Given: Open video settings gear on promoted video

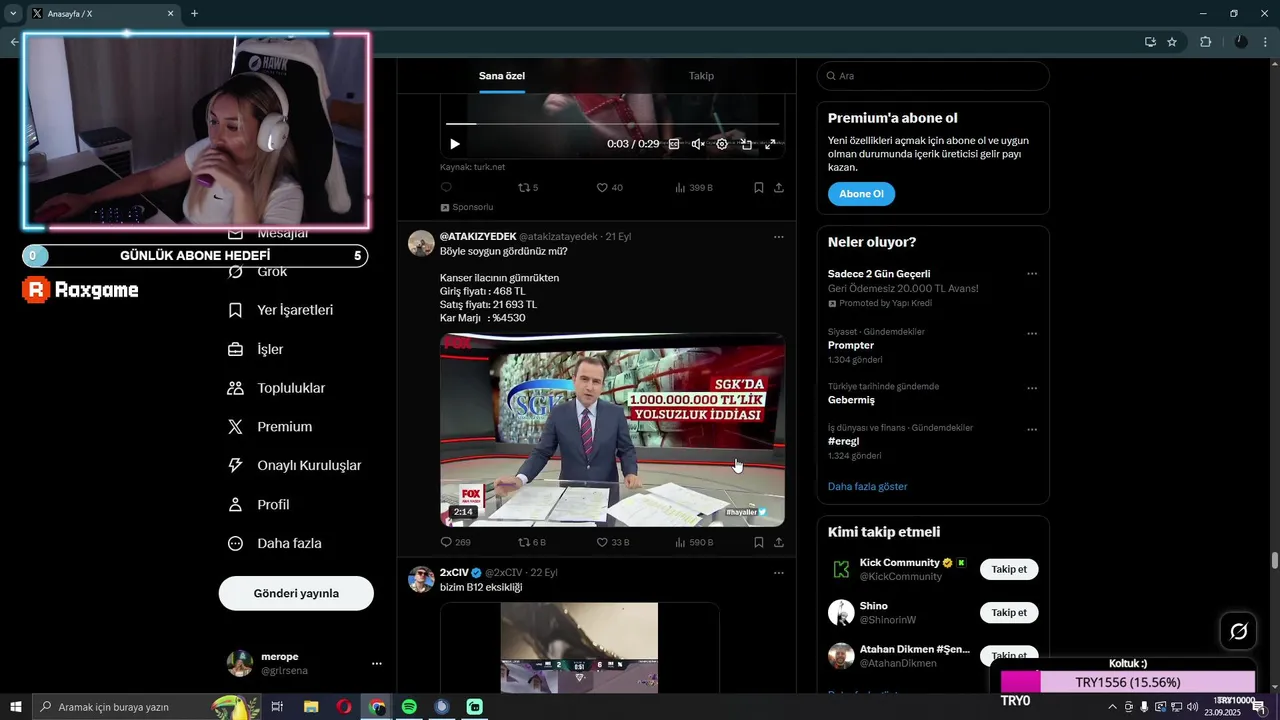Looking at the screenshot, I should [x=722, y=144].
